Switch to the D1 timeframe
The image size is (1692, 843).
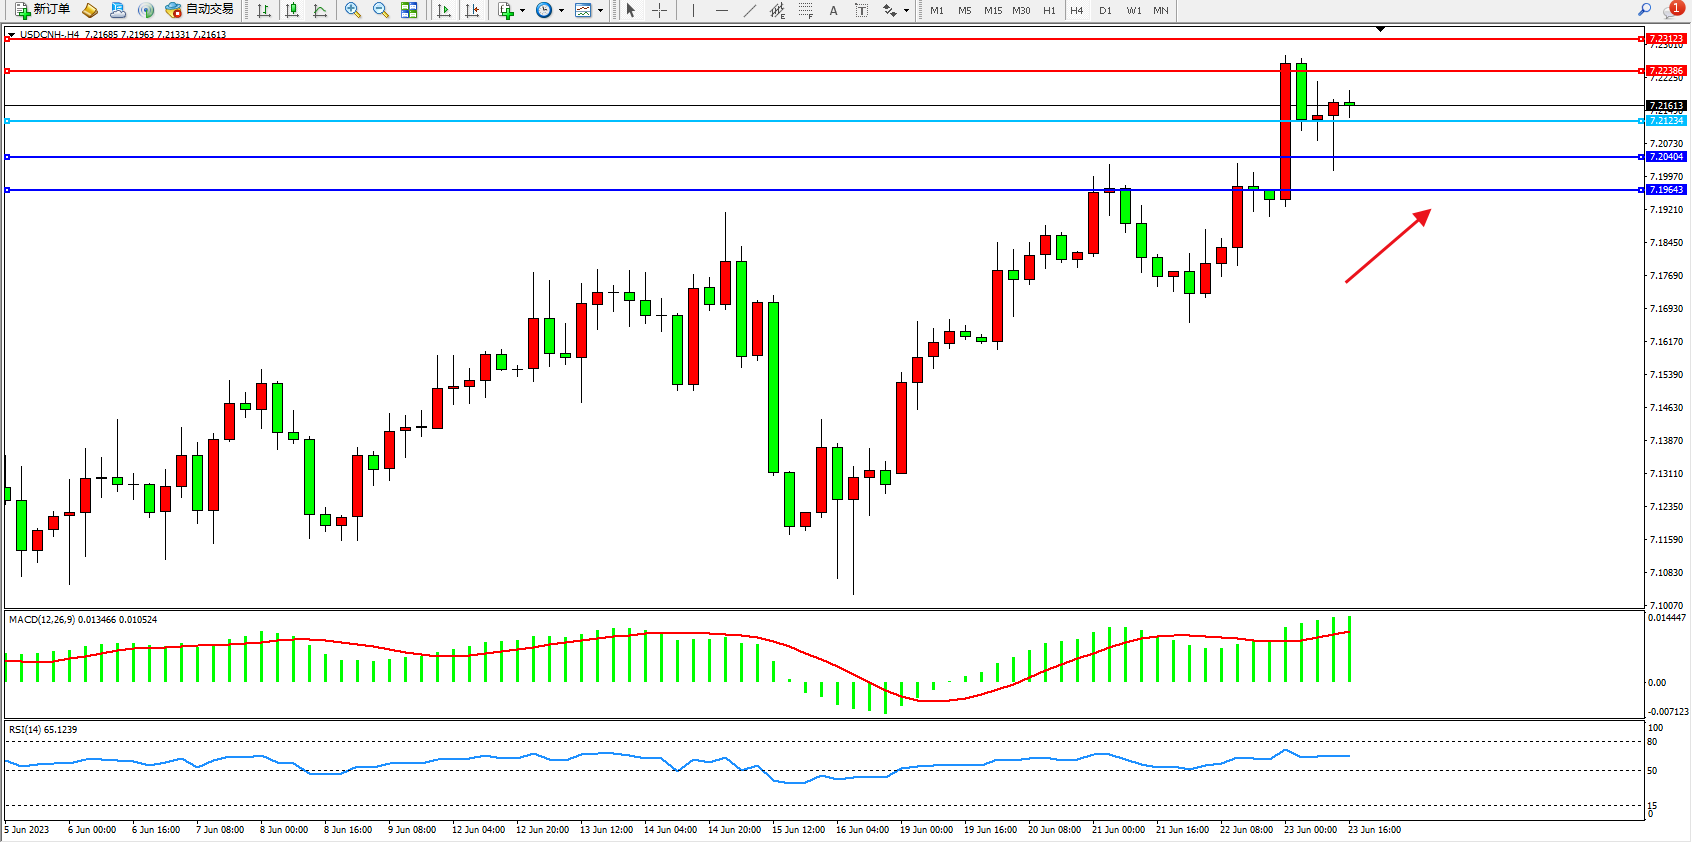1105,10
